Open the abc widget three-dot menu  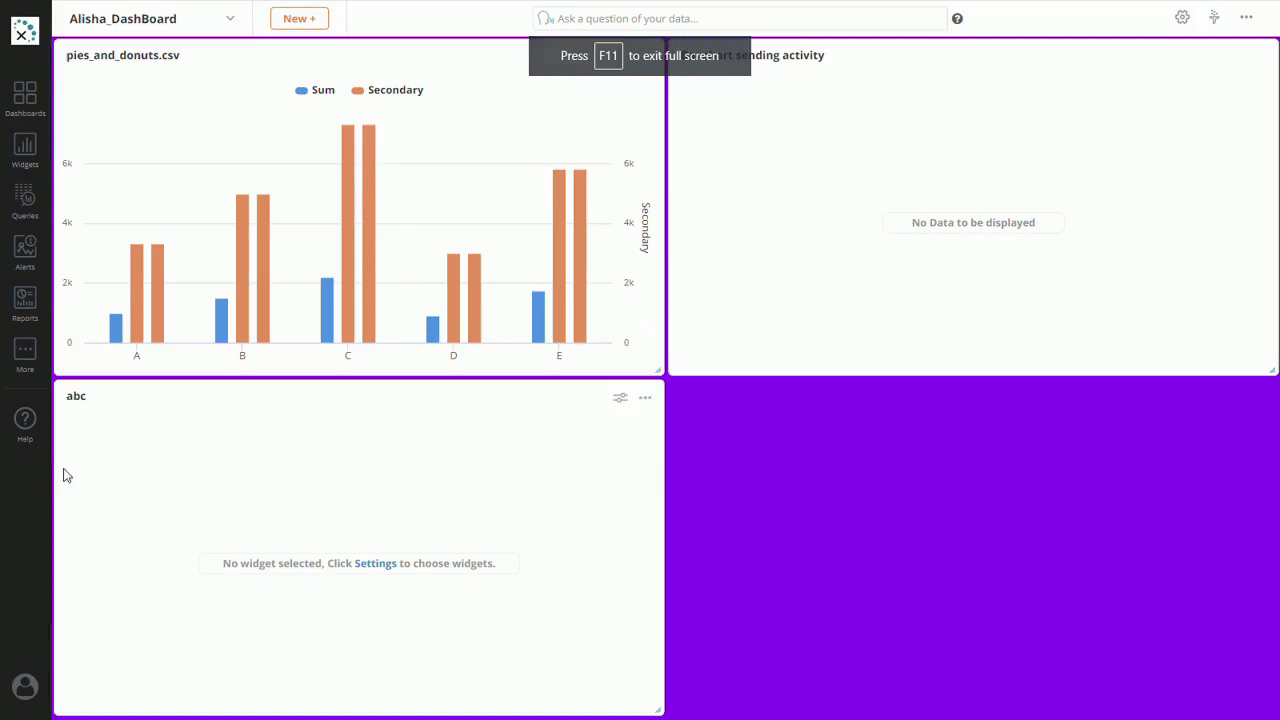tap(645, 398)
